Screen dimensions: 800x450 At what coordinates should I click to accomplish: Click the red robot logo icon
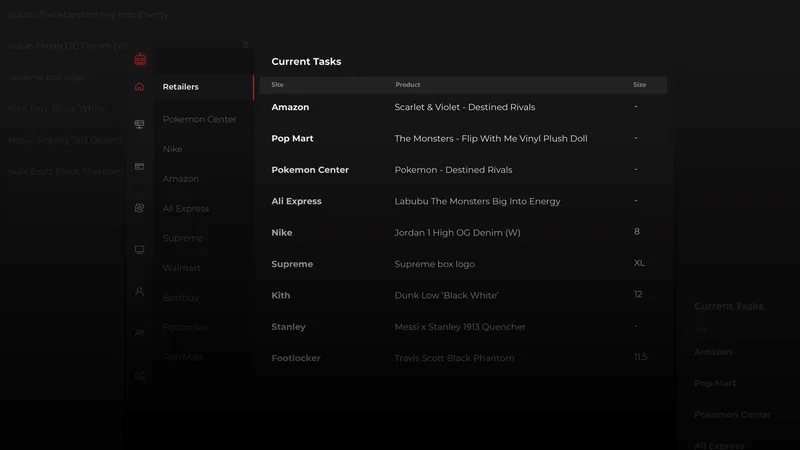140,59
